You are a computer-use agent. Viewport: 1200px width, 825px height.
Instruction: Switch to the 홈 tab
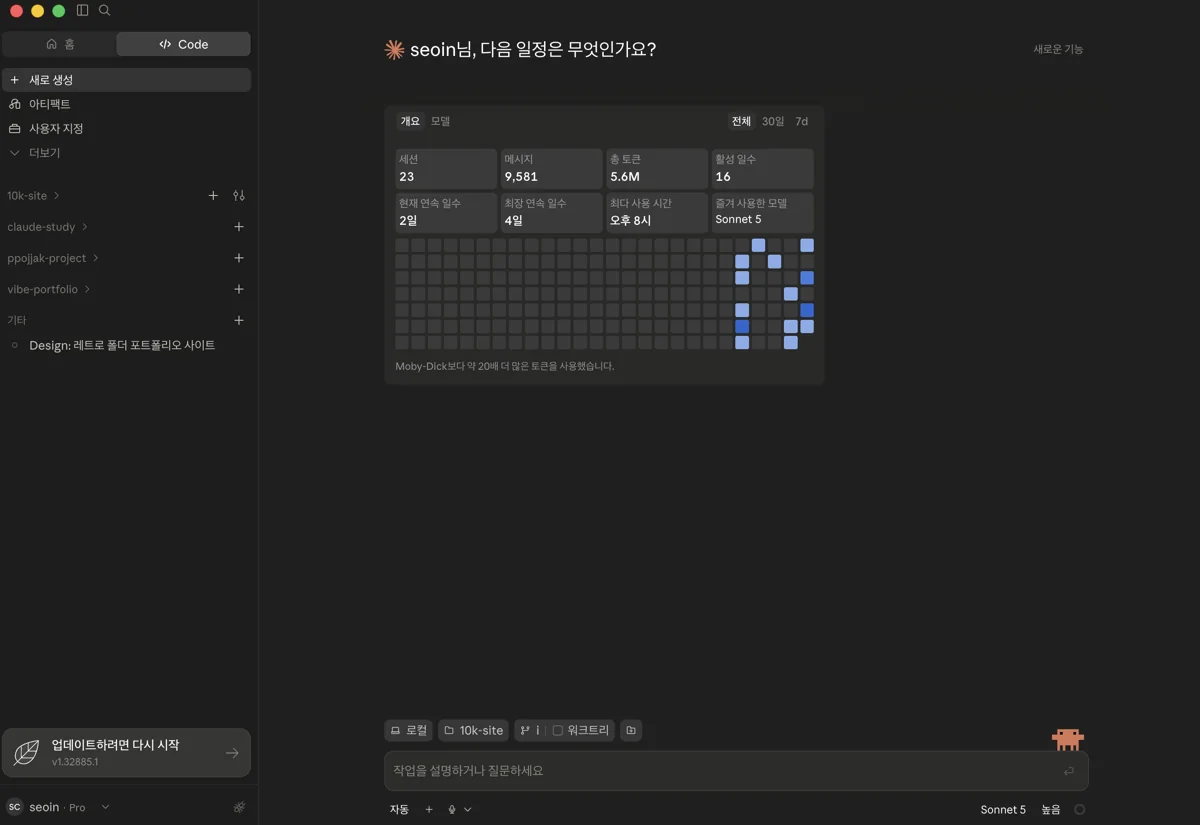point(60,44)
